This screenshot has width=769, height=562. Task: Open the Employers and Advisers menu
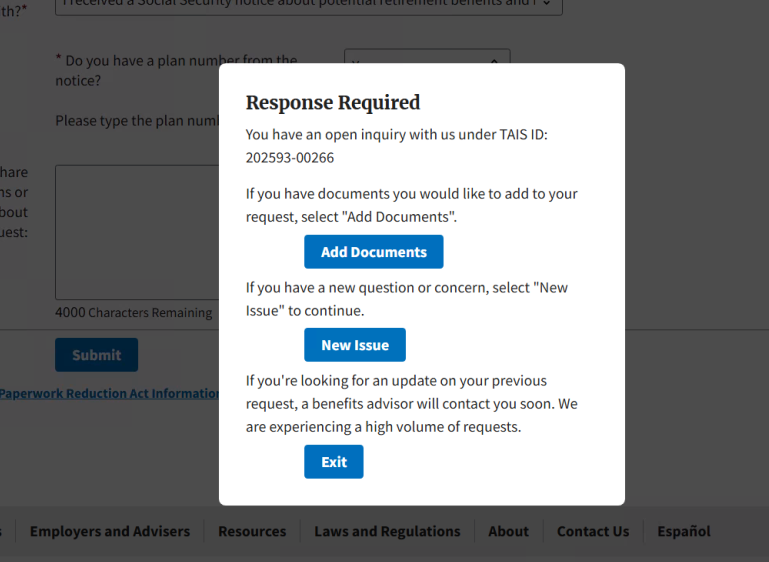[x=109, y=531]
